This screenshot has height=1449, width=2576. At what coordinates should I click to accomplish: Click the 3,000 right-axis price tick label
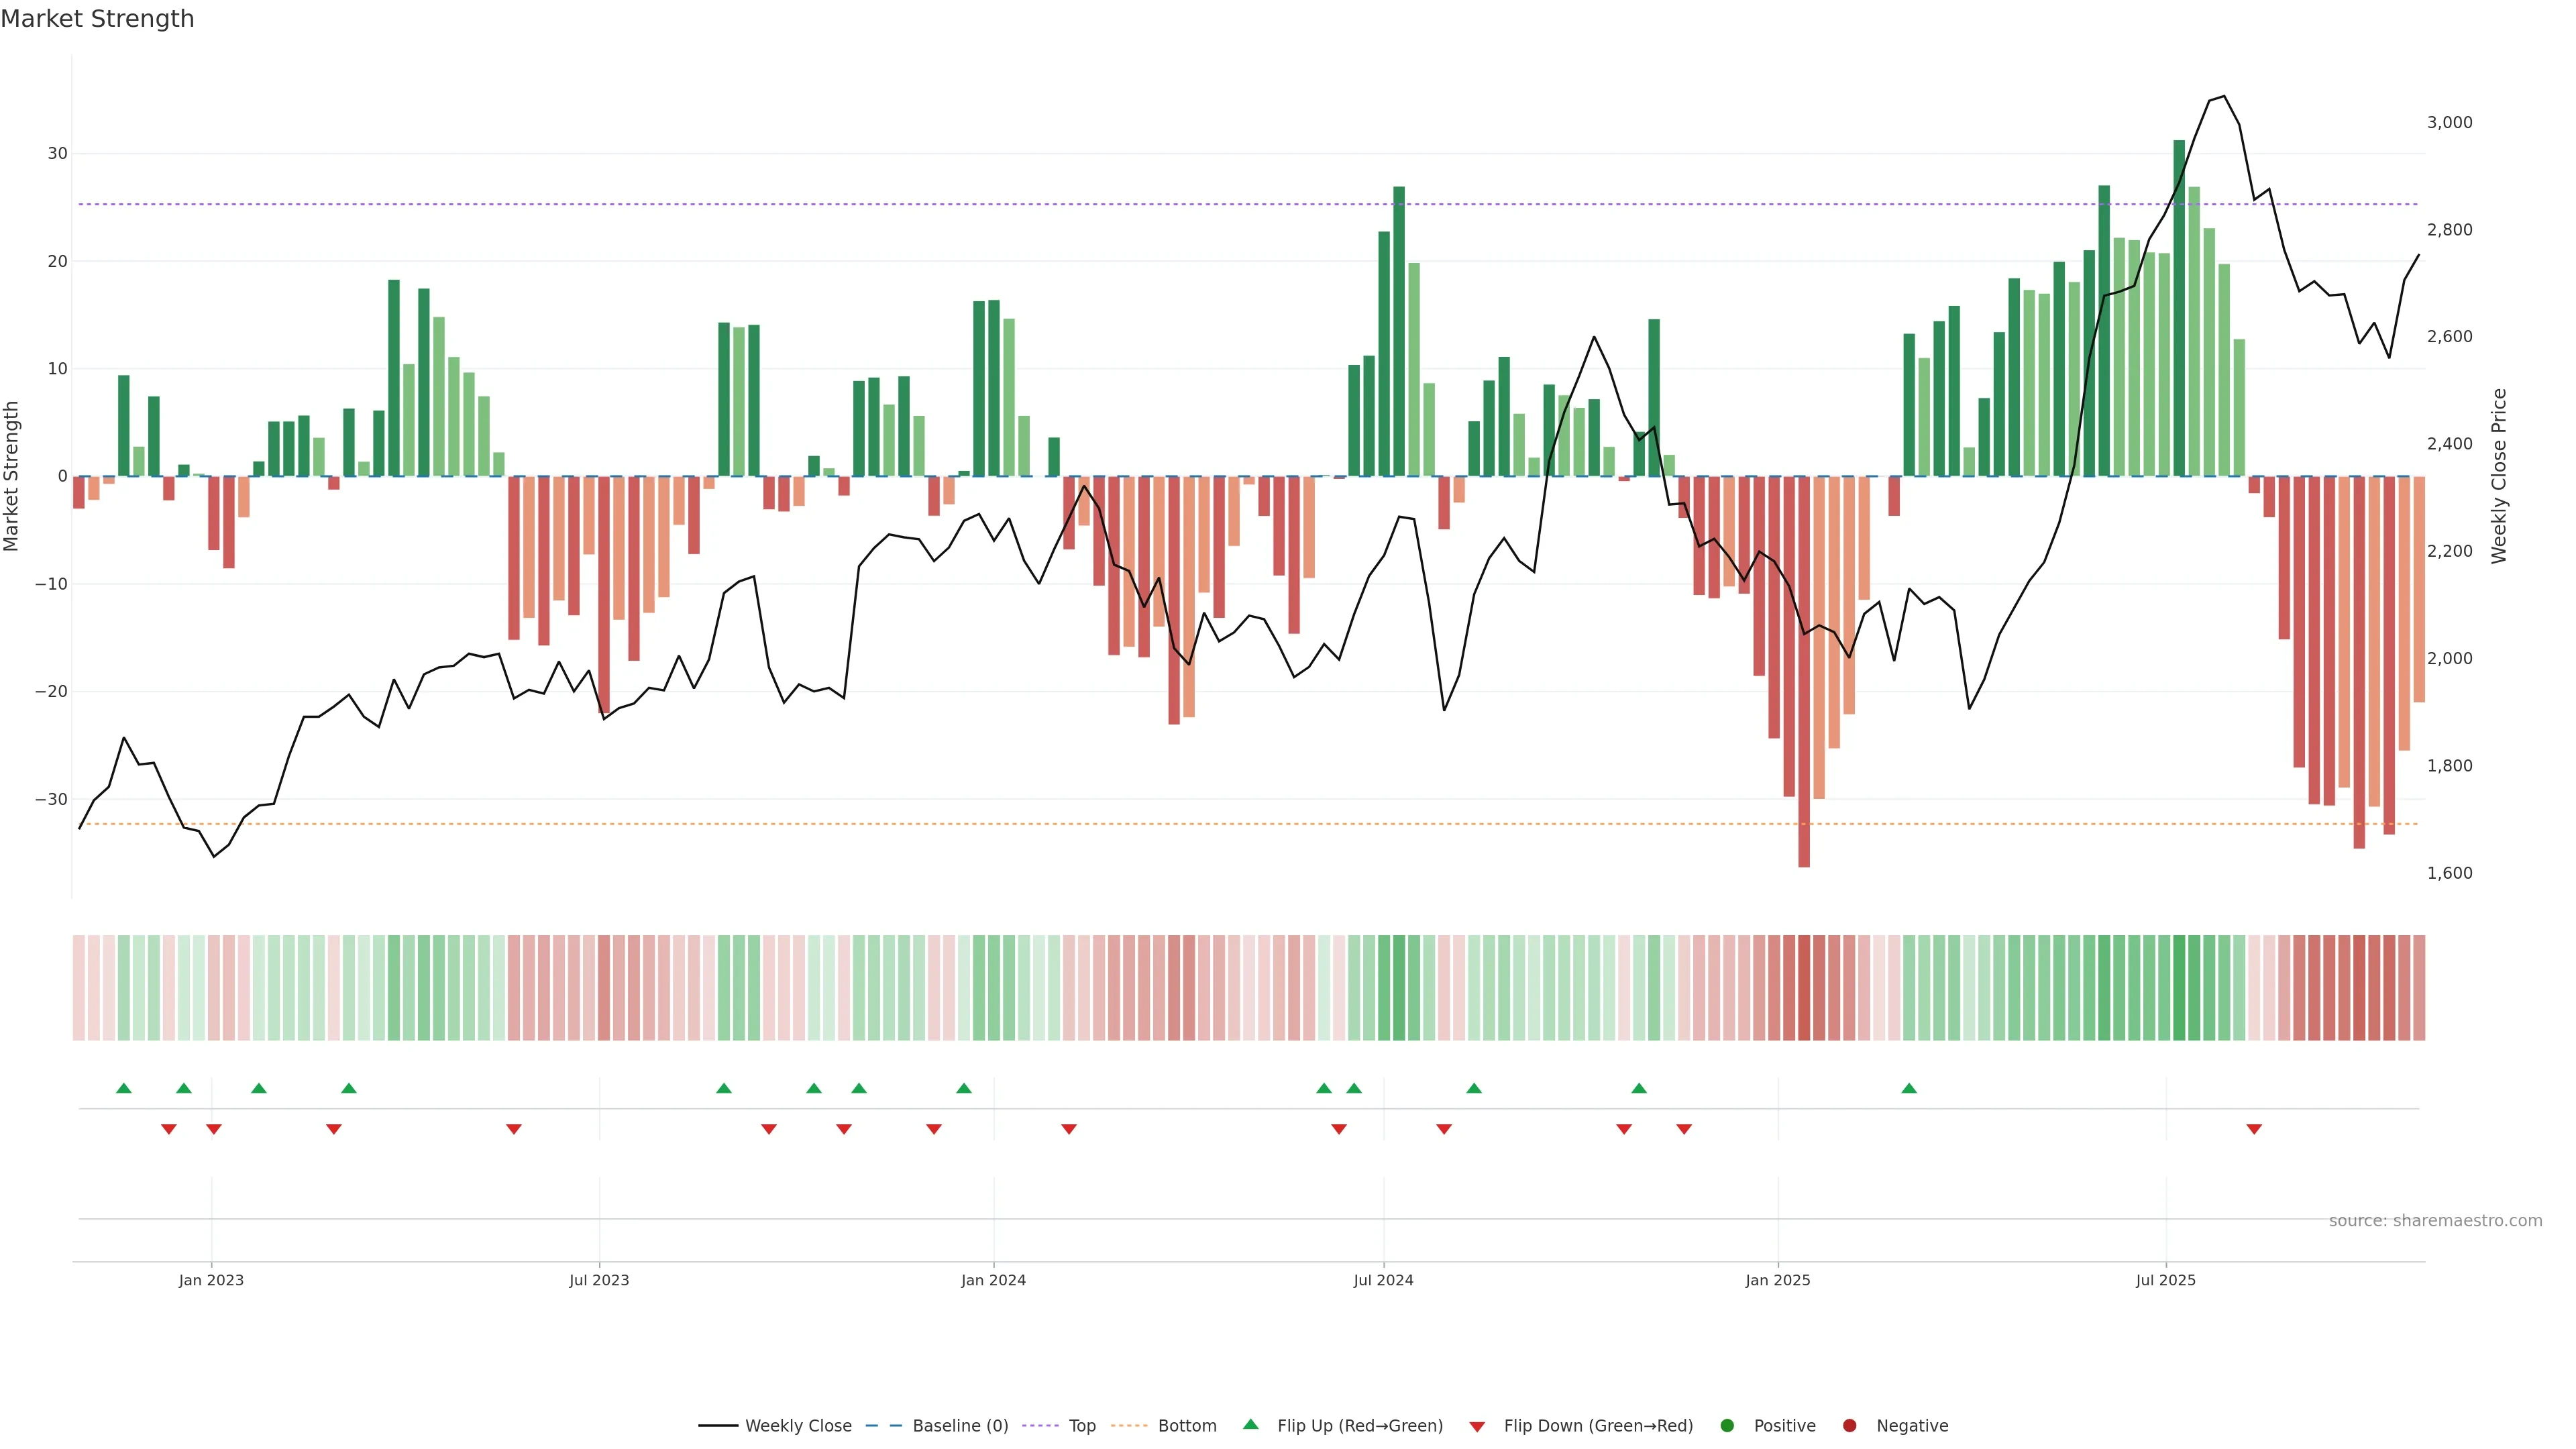coord(2449,122)
